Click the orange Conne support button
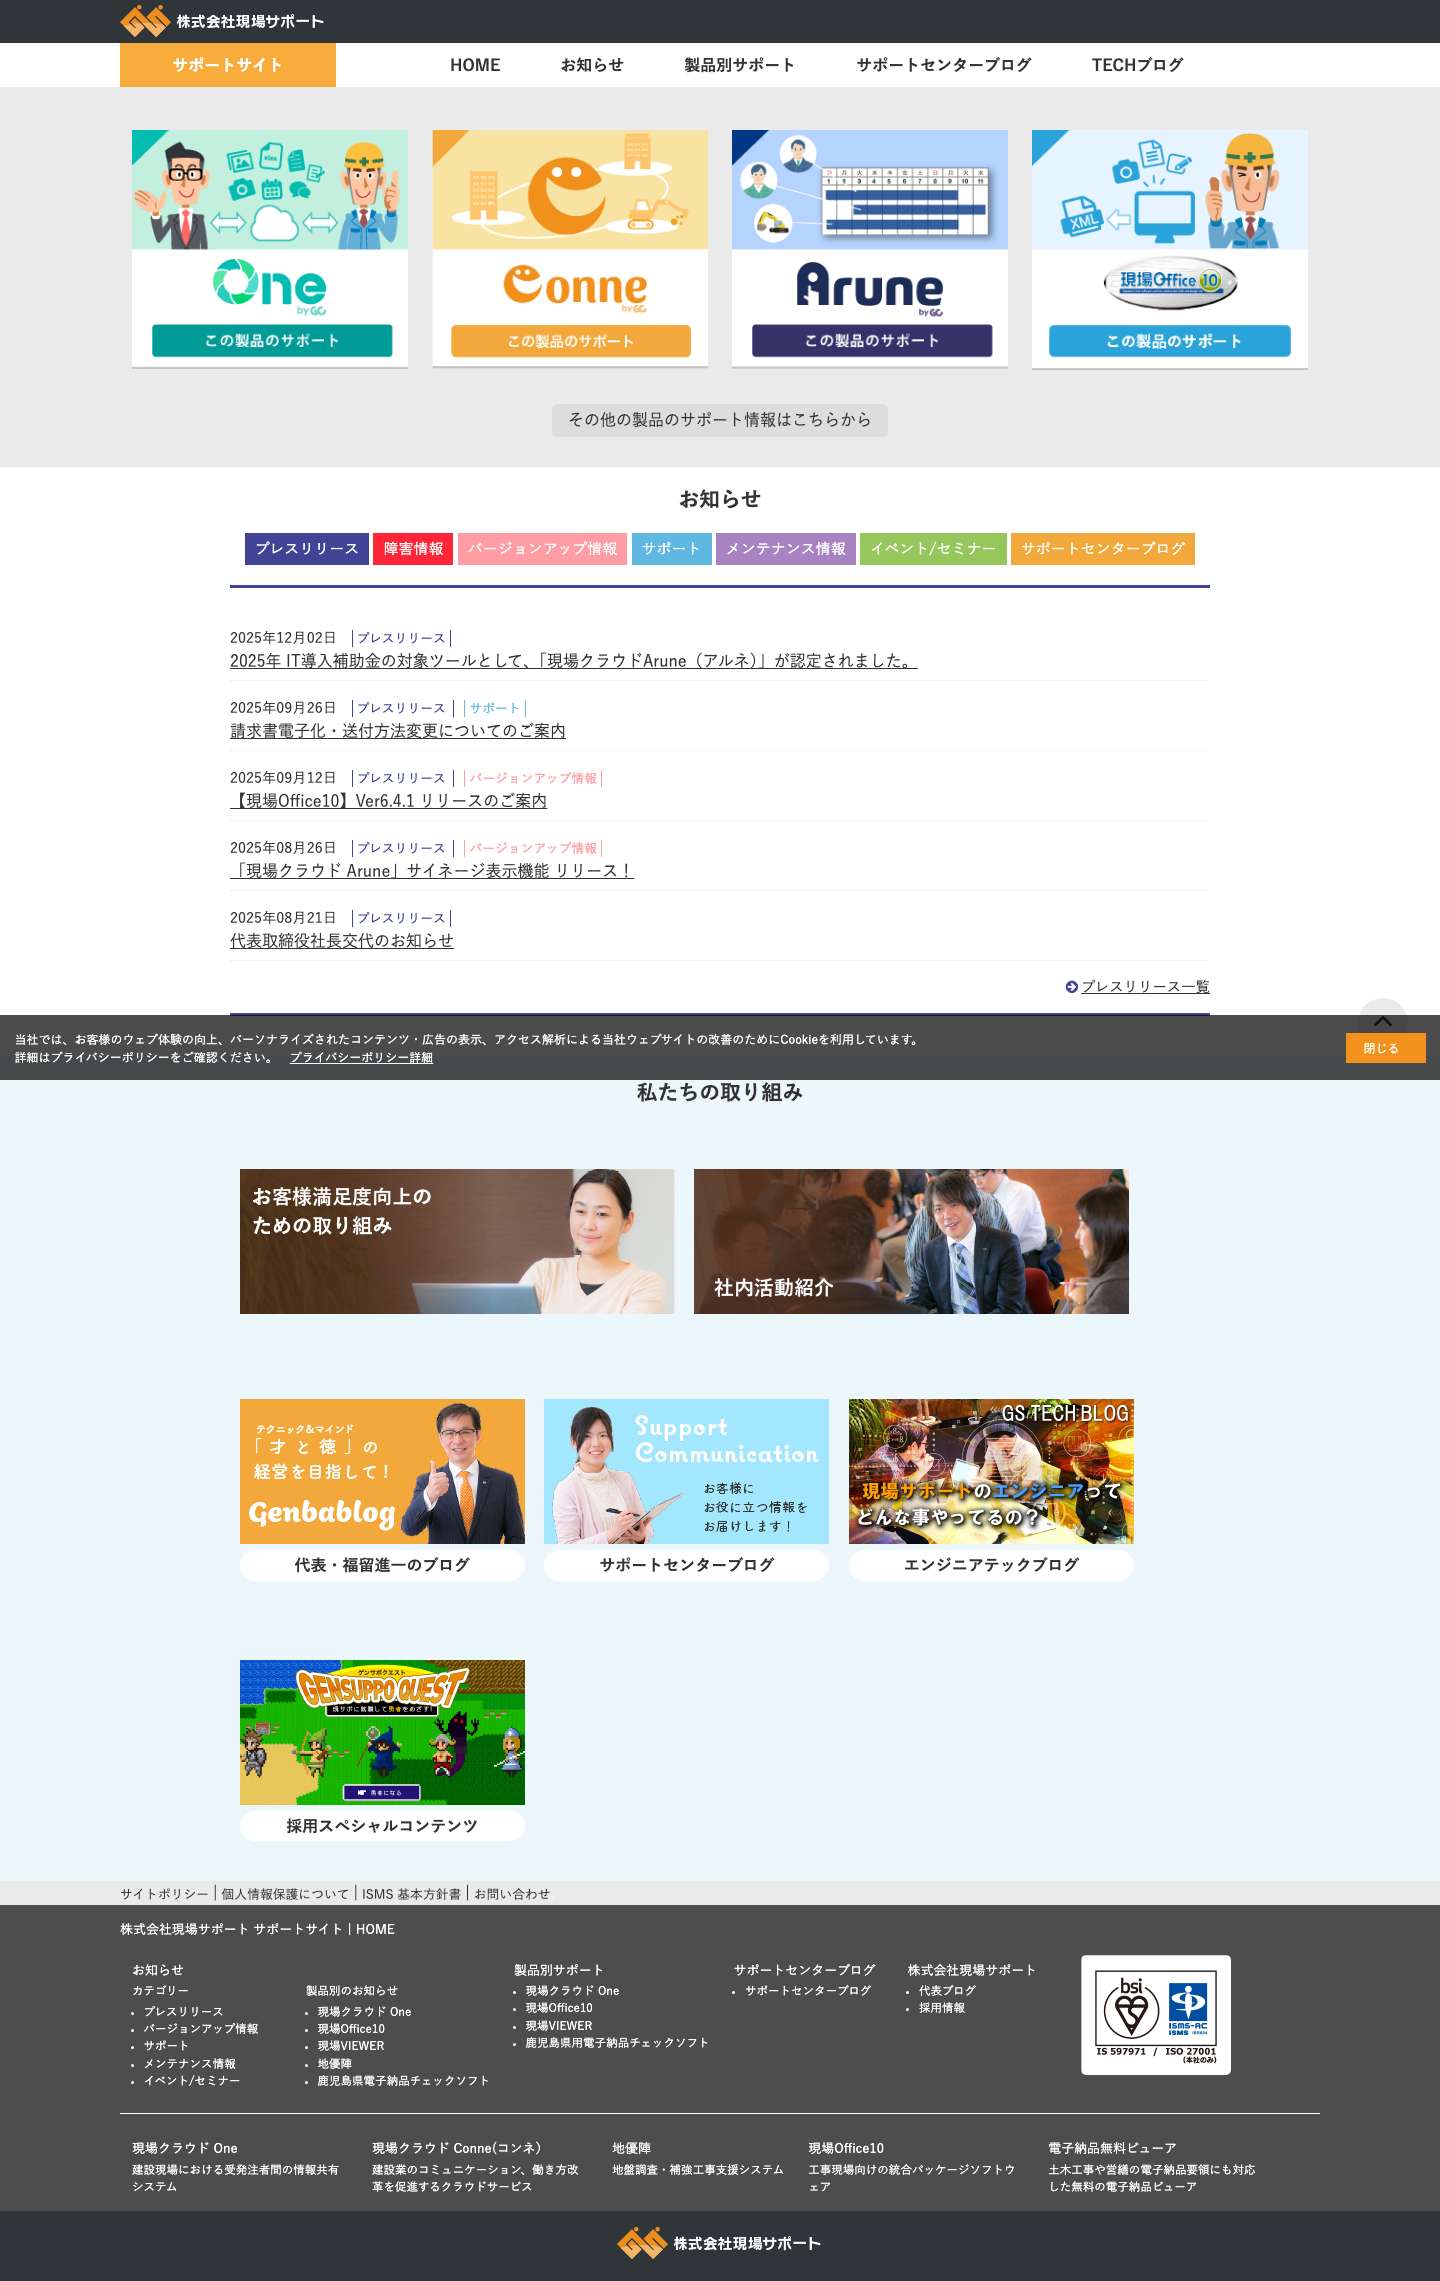The image size is (1440, 2281). (x=571, y=341)
